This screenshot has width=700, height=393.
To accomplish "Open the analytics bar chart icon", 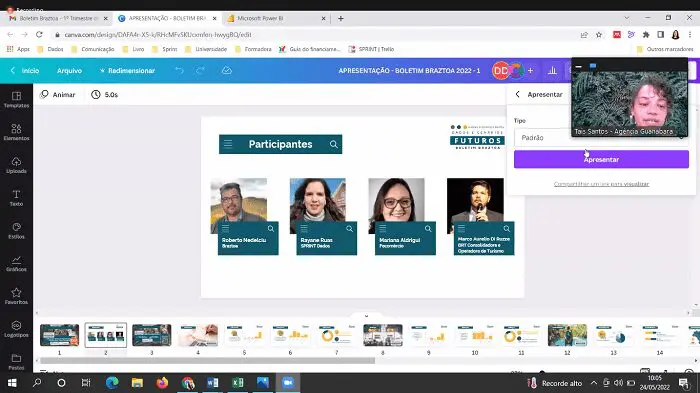I will 552,71.
